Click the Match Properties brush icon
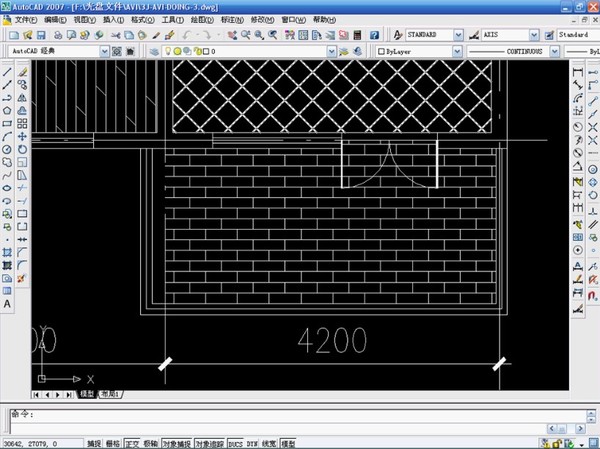The height and width of the screenshot is (449, 600). [170, 35]
